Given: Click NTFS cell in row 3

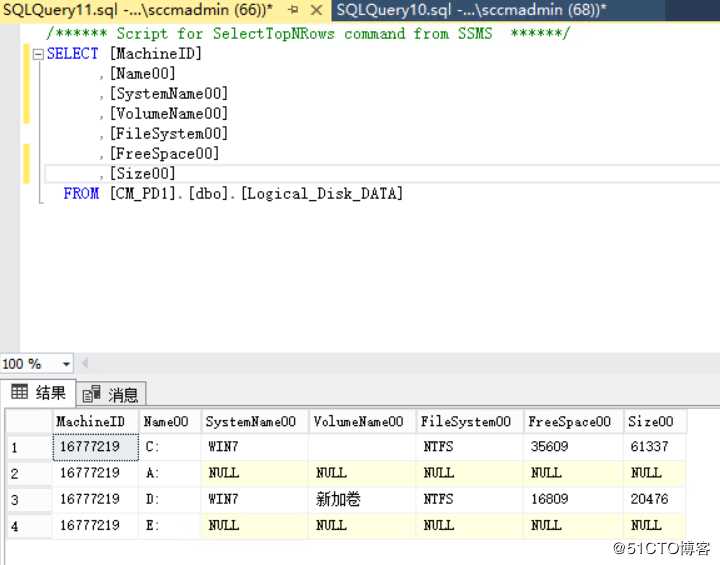Looking at the screenshot, I should tap(470, 500).
